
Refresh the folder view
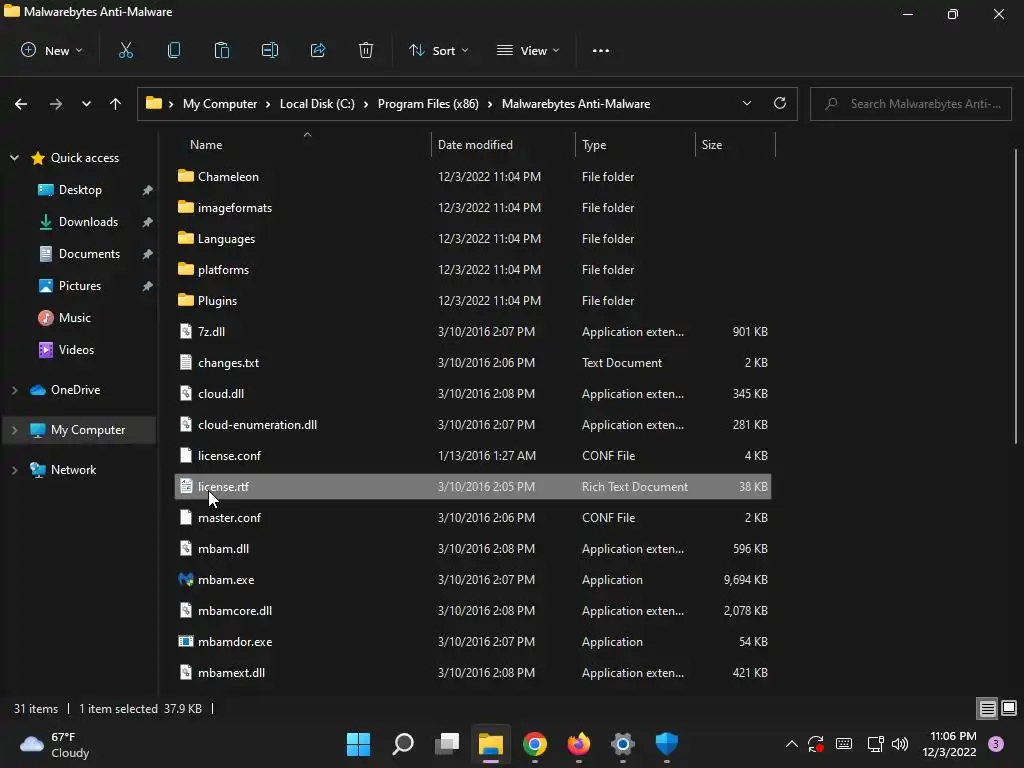click(x=780, y=103)
